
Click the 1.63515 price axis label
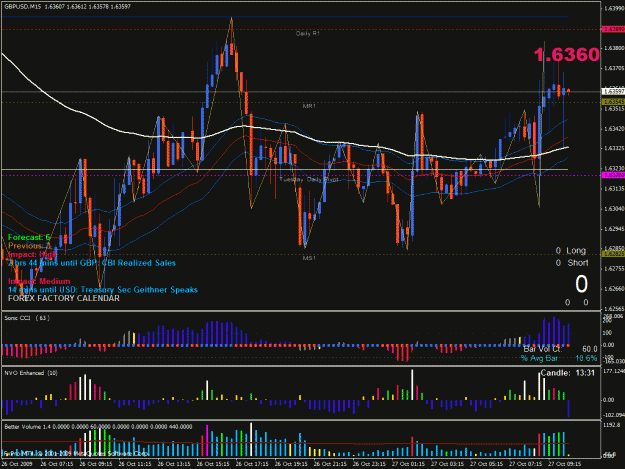coord(614,108)
